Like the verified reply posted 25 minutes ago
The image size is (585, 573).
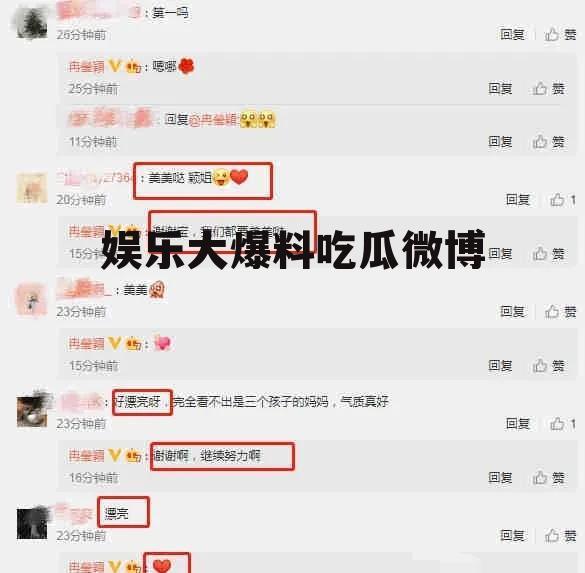click(548, 89)
